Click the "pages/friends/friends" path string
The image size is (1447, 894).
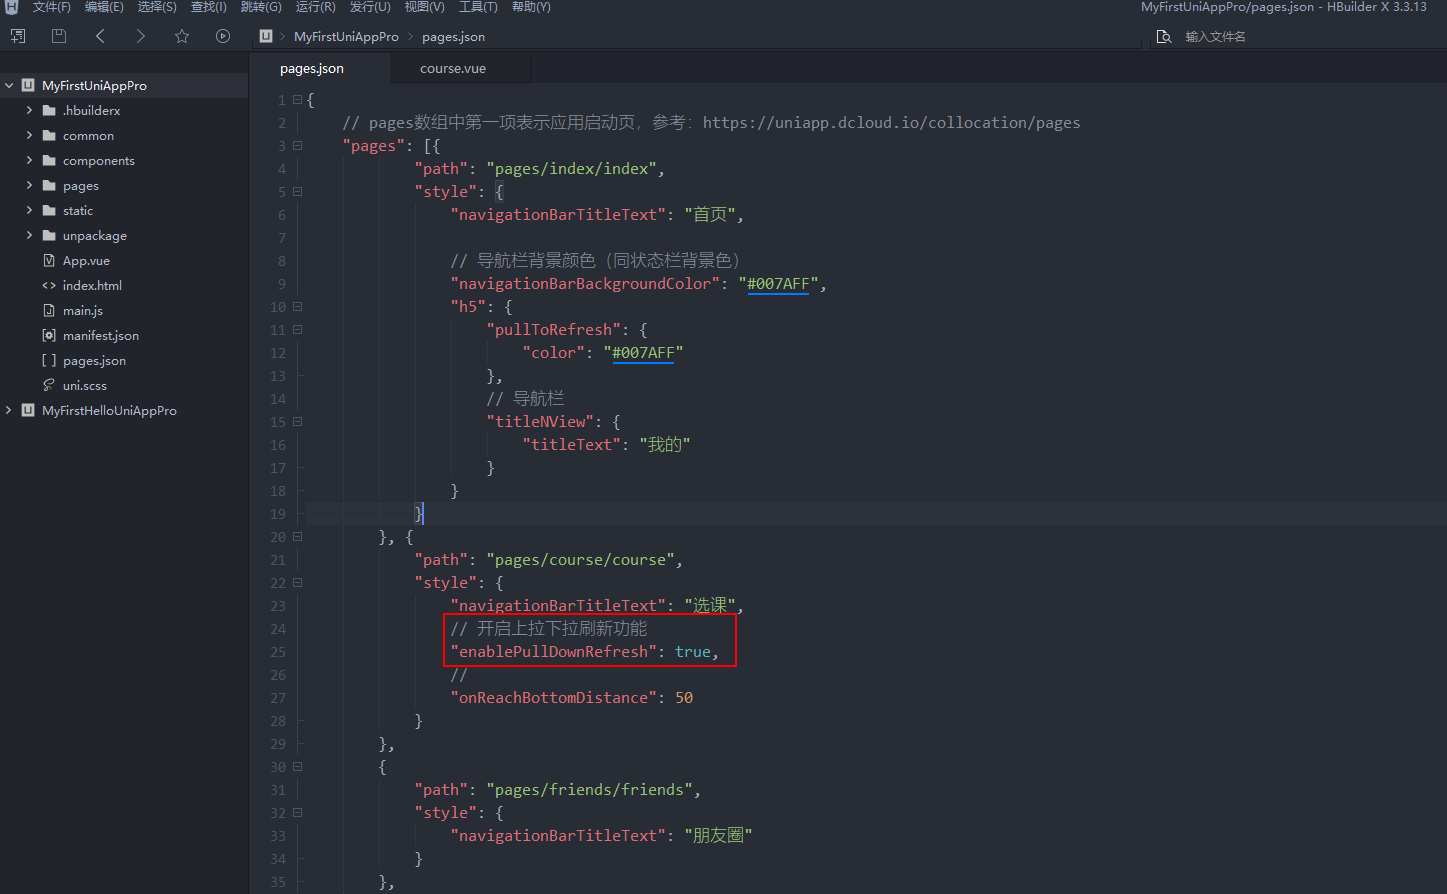tap(589, 790)
